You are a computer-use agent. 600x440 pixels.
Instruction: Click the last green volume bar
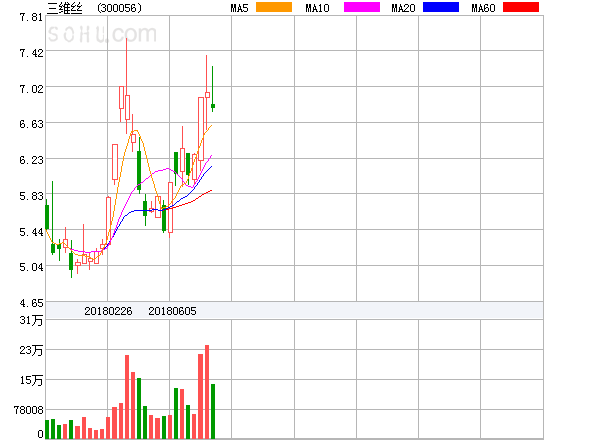coord(213,411)
